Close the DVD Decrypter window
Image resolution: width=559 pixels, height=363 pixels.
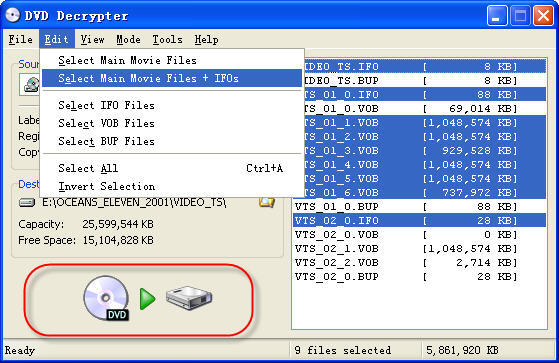543,16
